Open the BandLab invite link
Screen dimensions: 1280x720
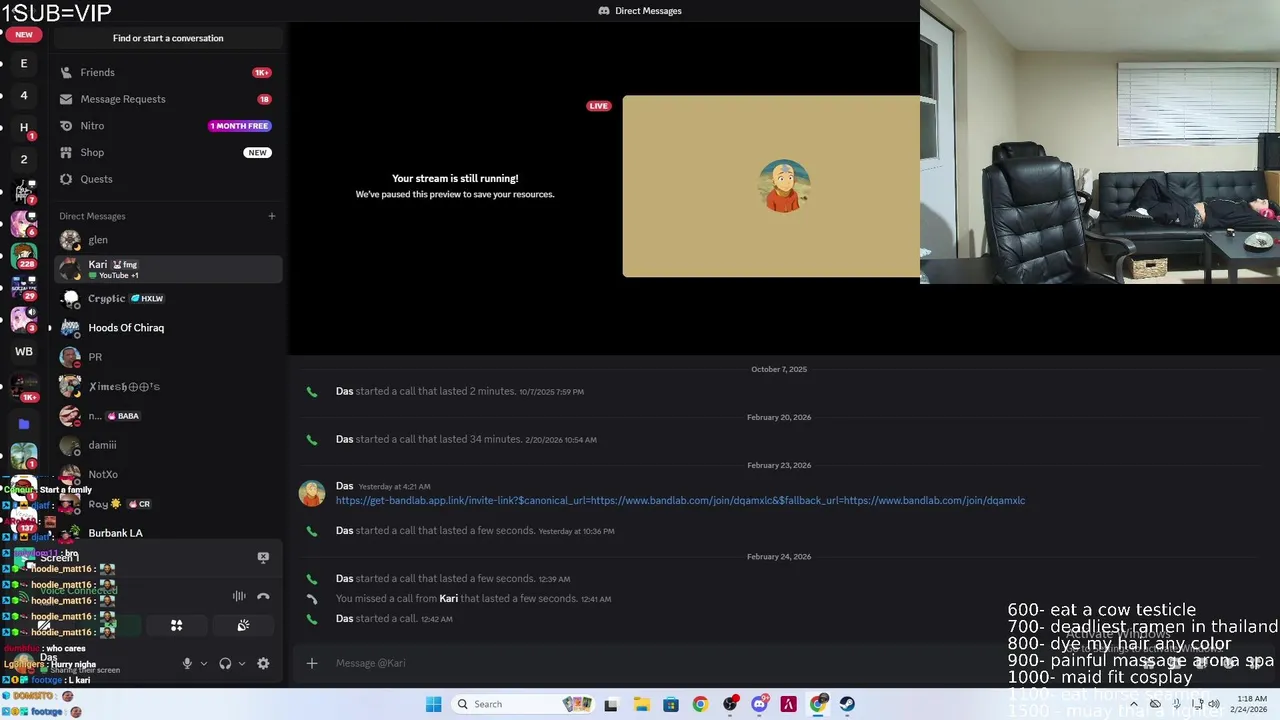(x=680, y=500)
